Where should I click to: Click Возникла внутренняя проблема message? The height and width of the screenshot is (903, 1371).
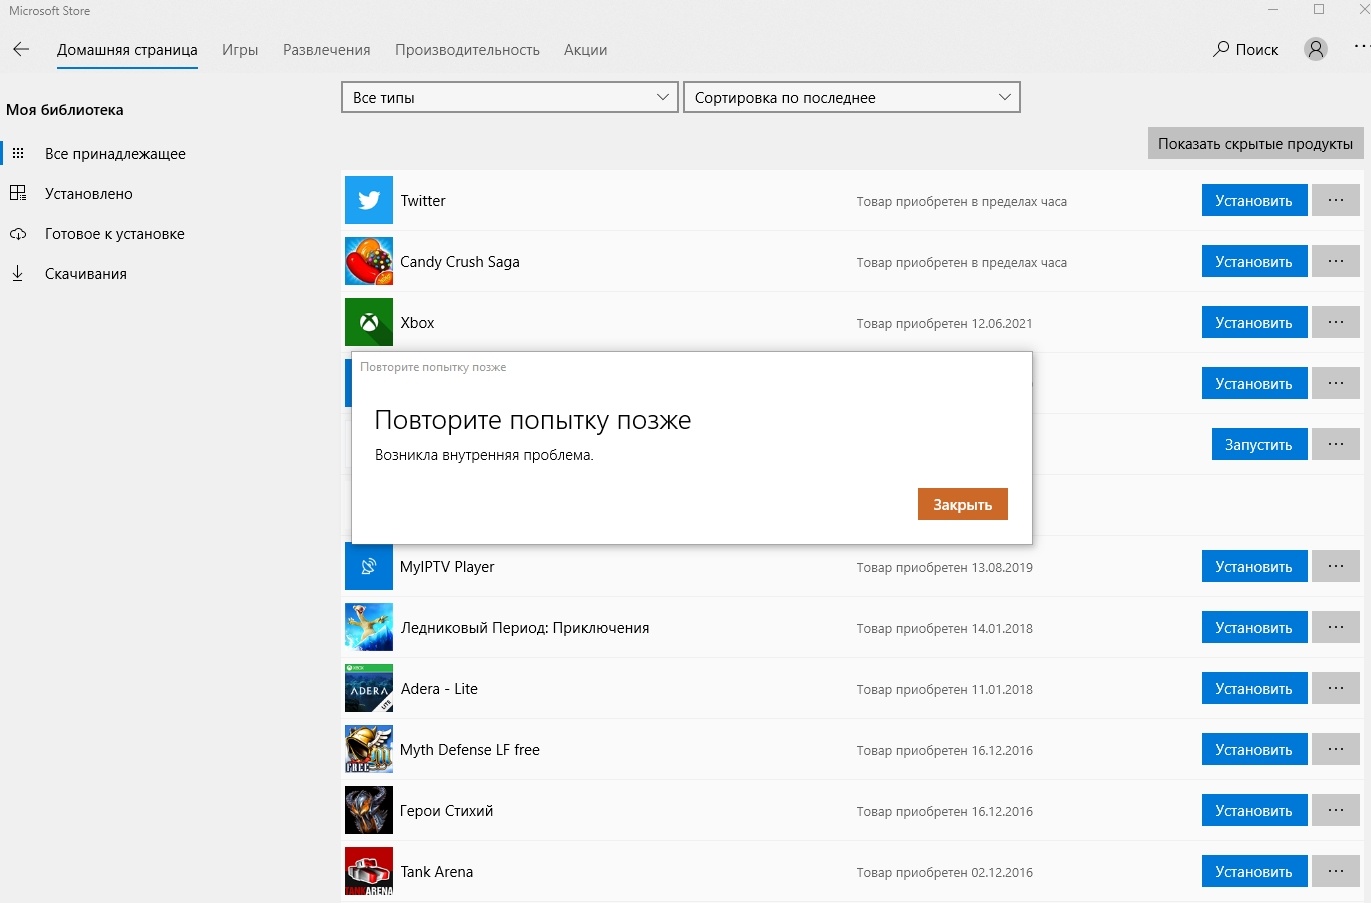[x=484, y=454]
